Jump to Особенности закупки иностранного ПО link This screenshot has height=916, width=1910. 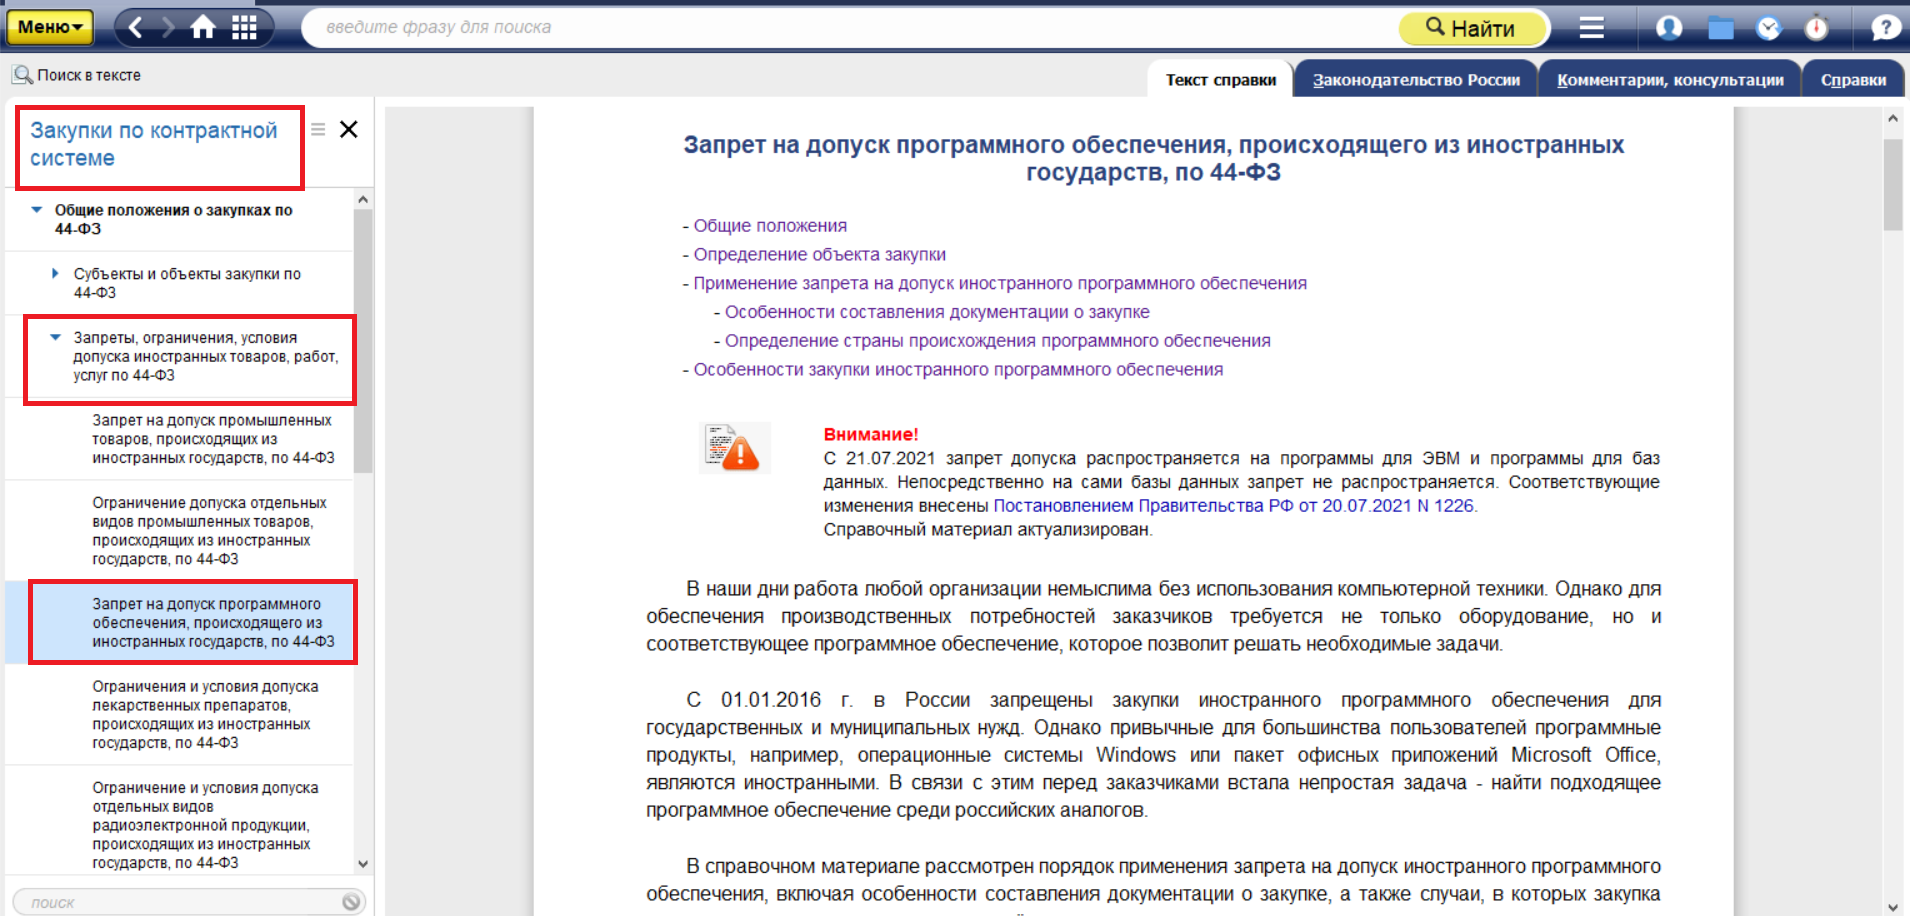958,370
